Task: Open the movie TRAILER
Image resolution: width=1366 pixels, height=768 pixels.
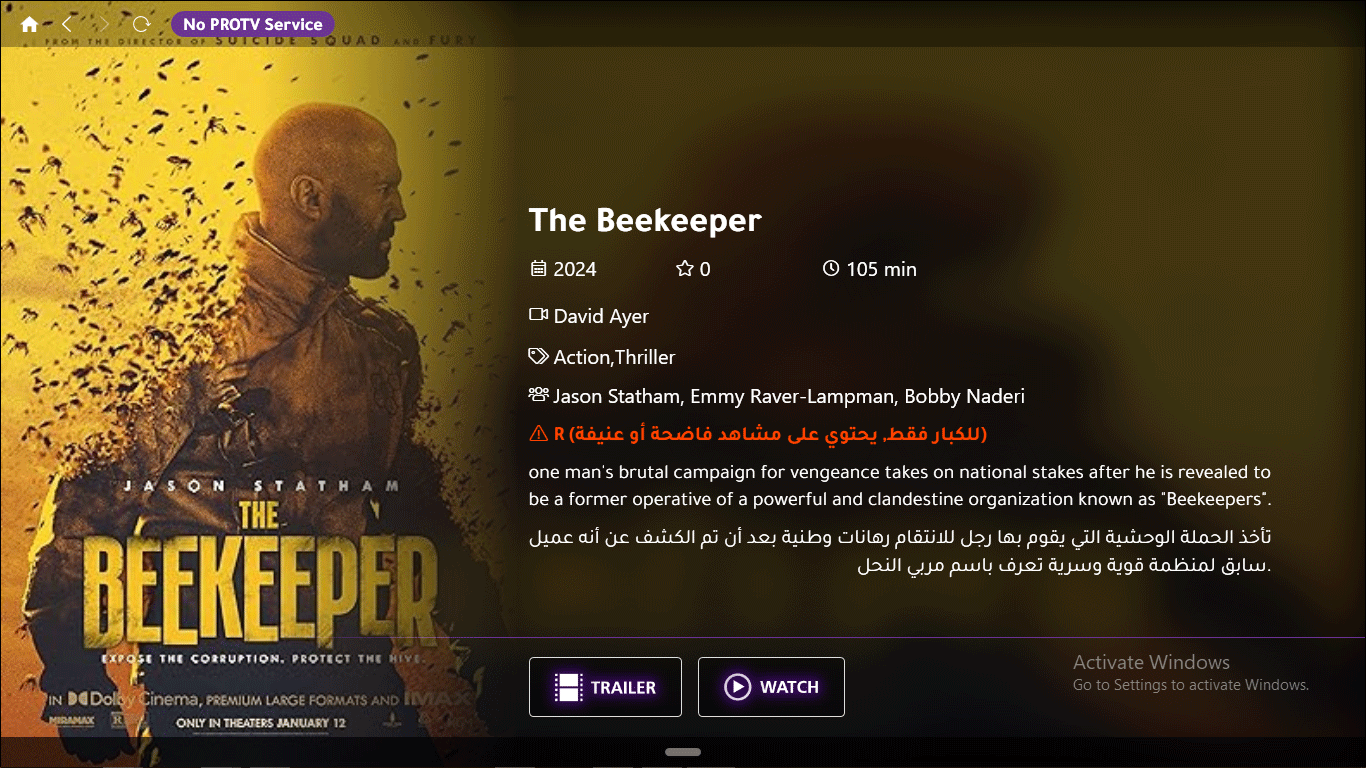Action: click(605, 687)
